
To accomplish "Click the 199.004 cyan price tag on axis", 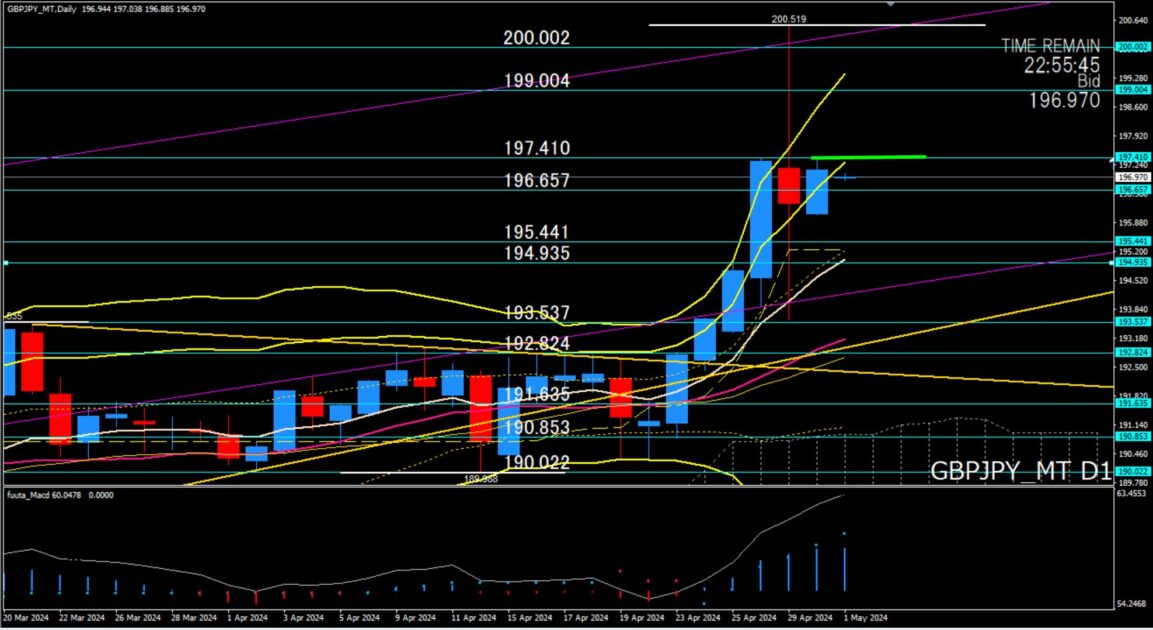I will pos(1132,89).
